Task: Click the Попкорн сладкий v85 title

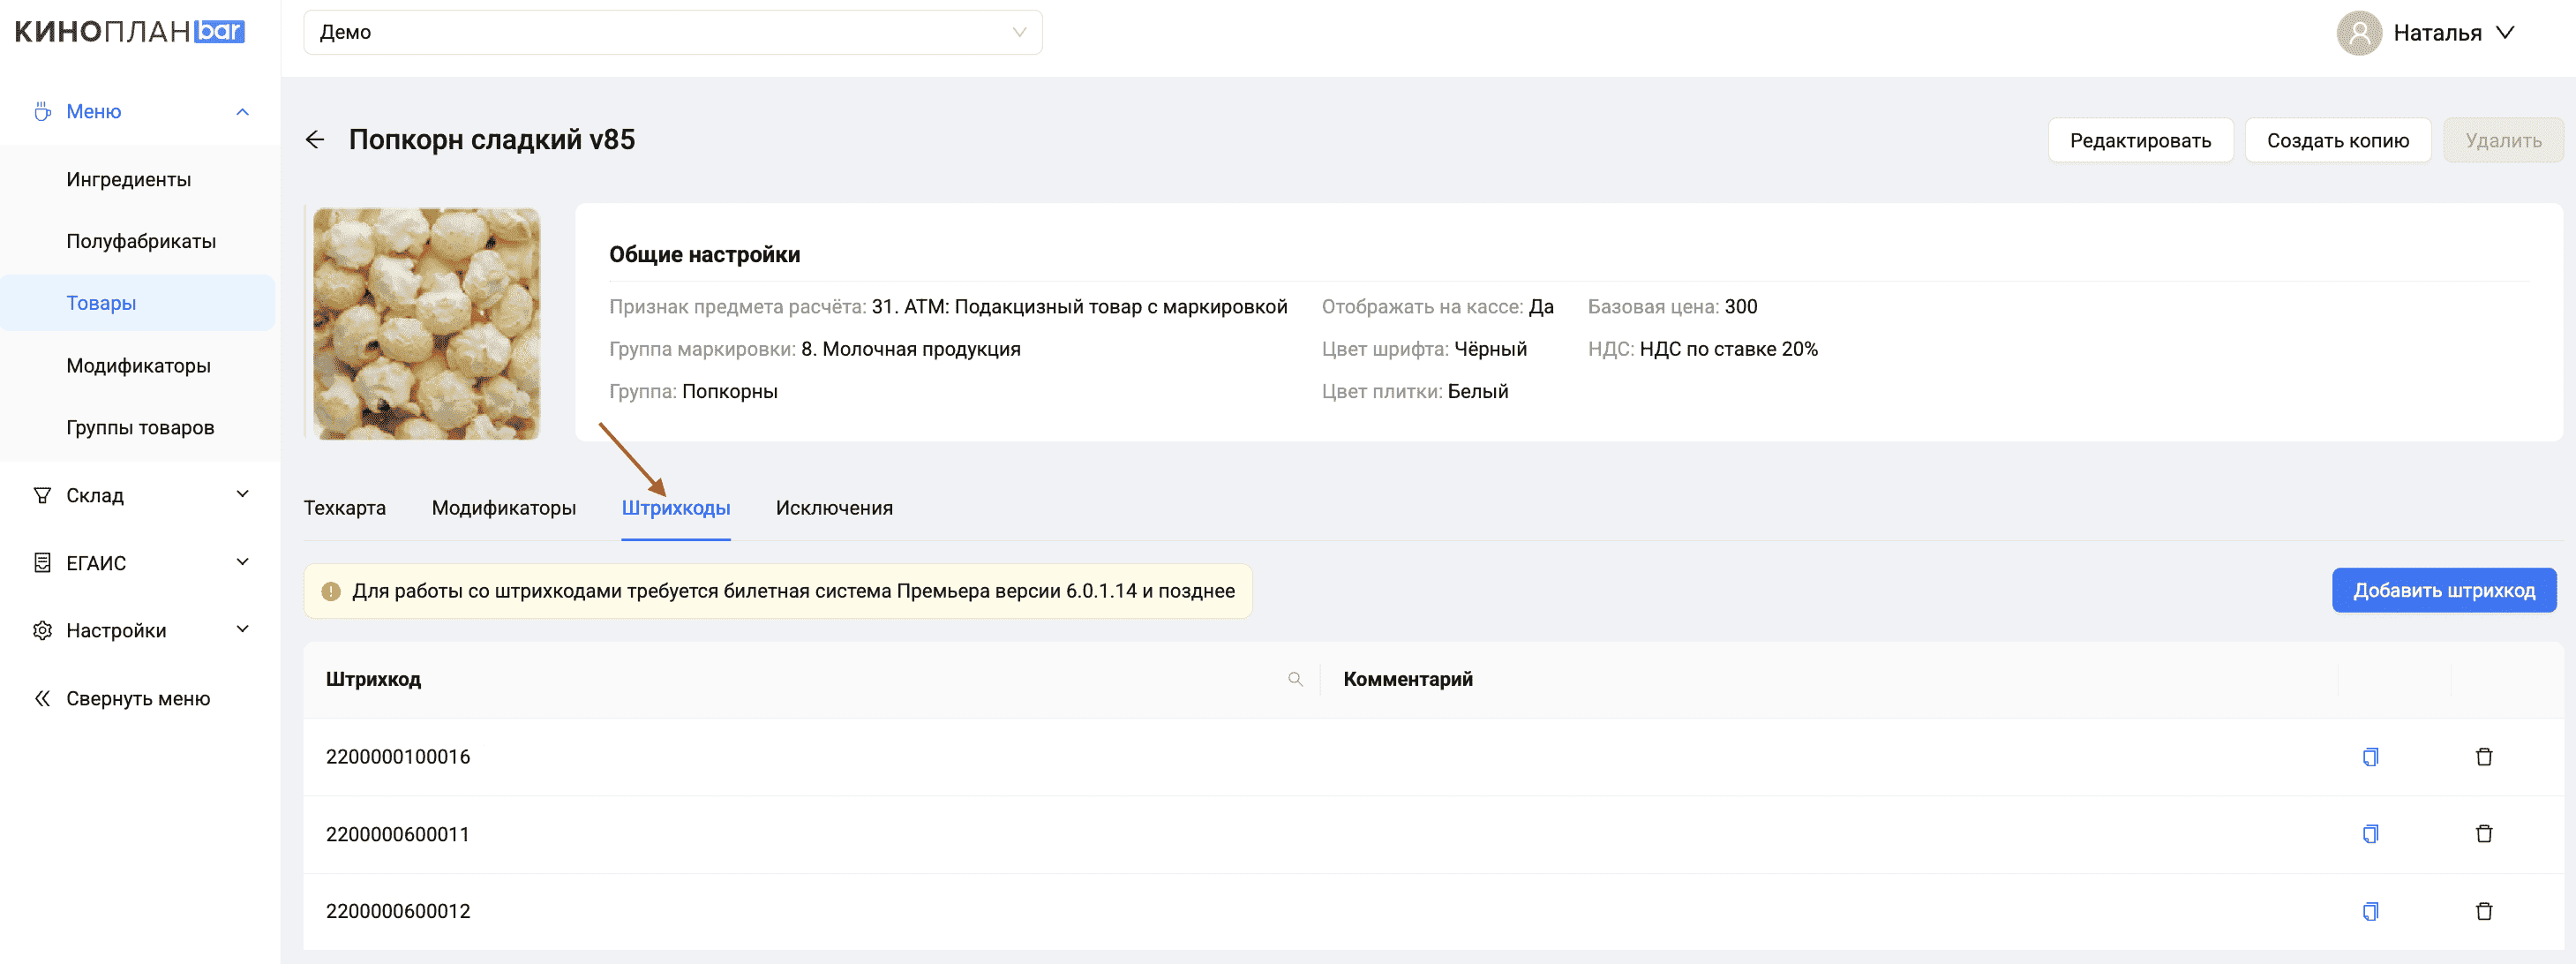Action: (492, 140)
